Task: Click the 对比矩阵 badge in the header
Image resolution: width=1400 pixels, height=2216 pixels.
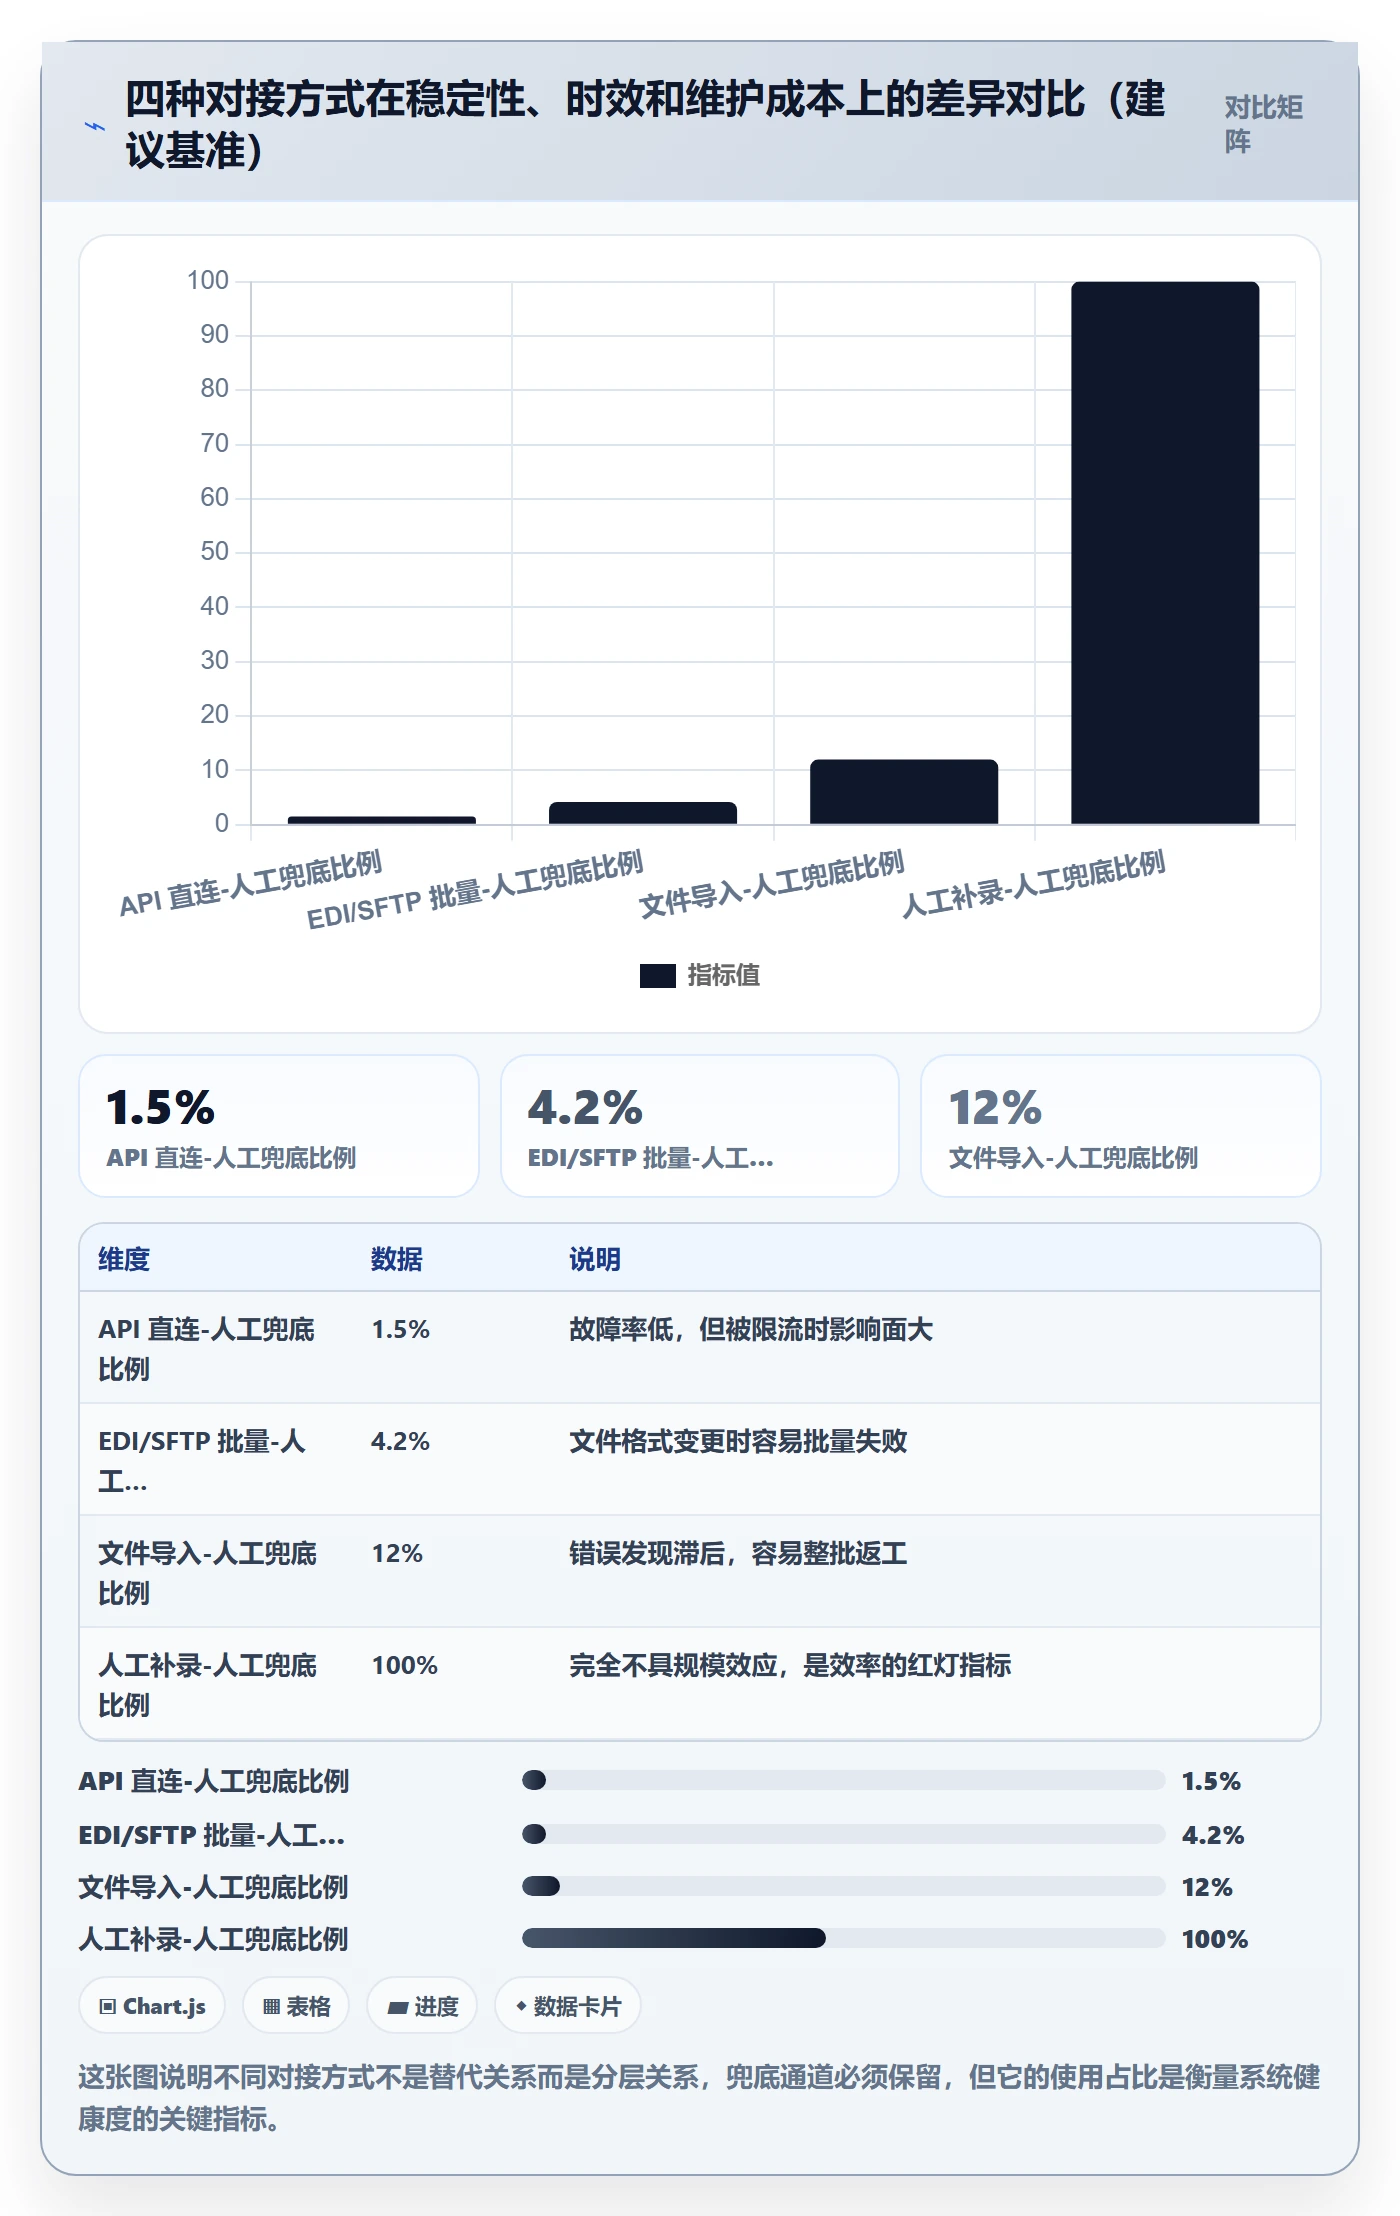Action: [x=1264, y=124]
